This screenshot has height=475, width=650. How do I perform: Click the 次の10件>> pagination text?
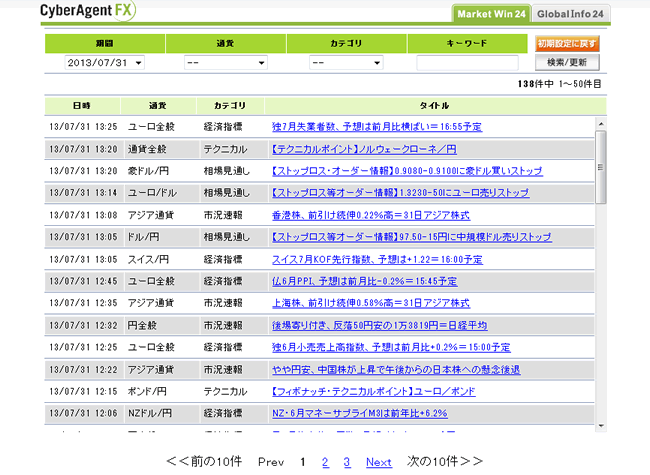(x=445, y=461)
